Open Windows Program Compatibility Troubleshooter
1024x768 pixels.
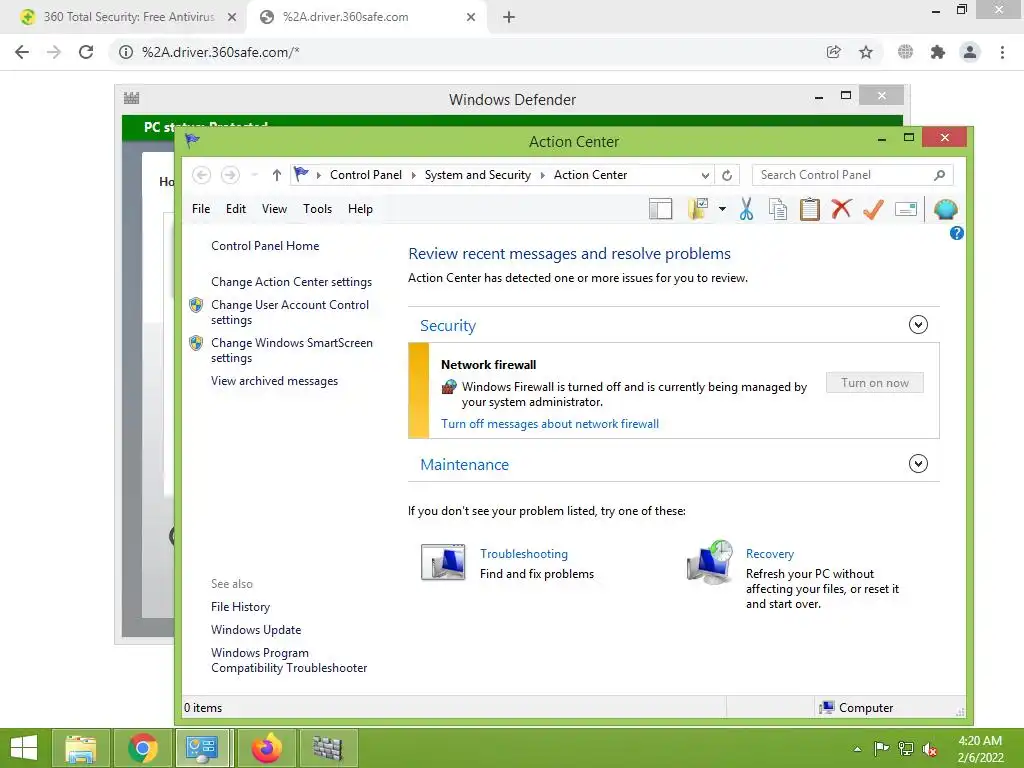(289, 660)
